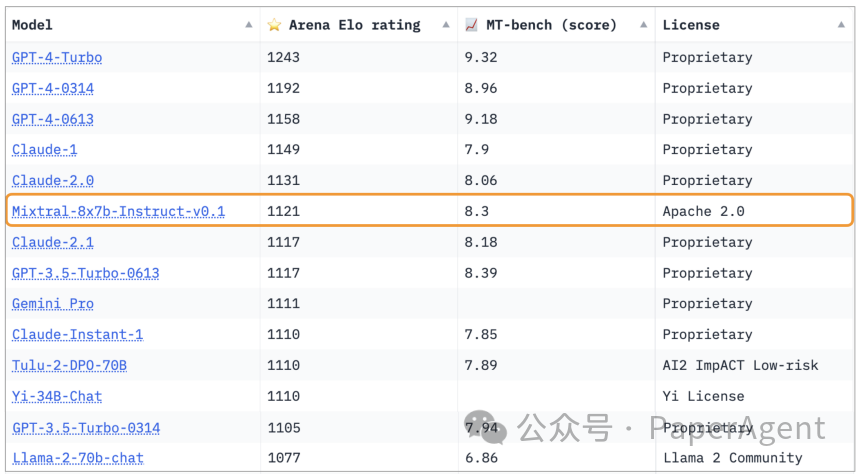The image size is (862, 474).
Task: Select the MT-bench score 8.39
Action: click(481, 273)
